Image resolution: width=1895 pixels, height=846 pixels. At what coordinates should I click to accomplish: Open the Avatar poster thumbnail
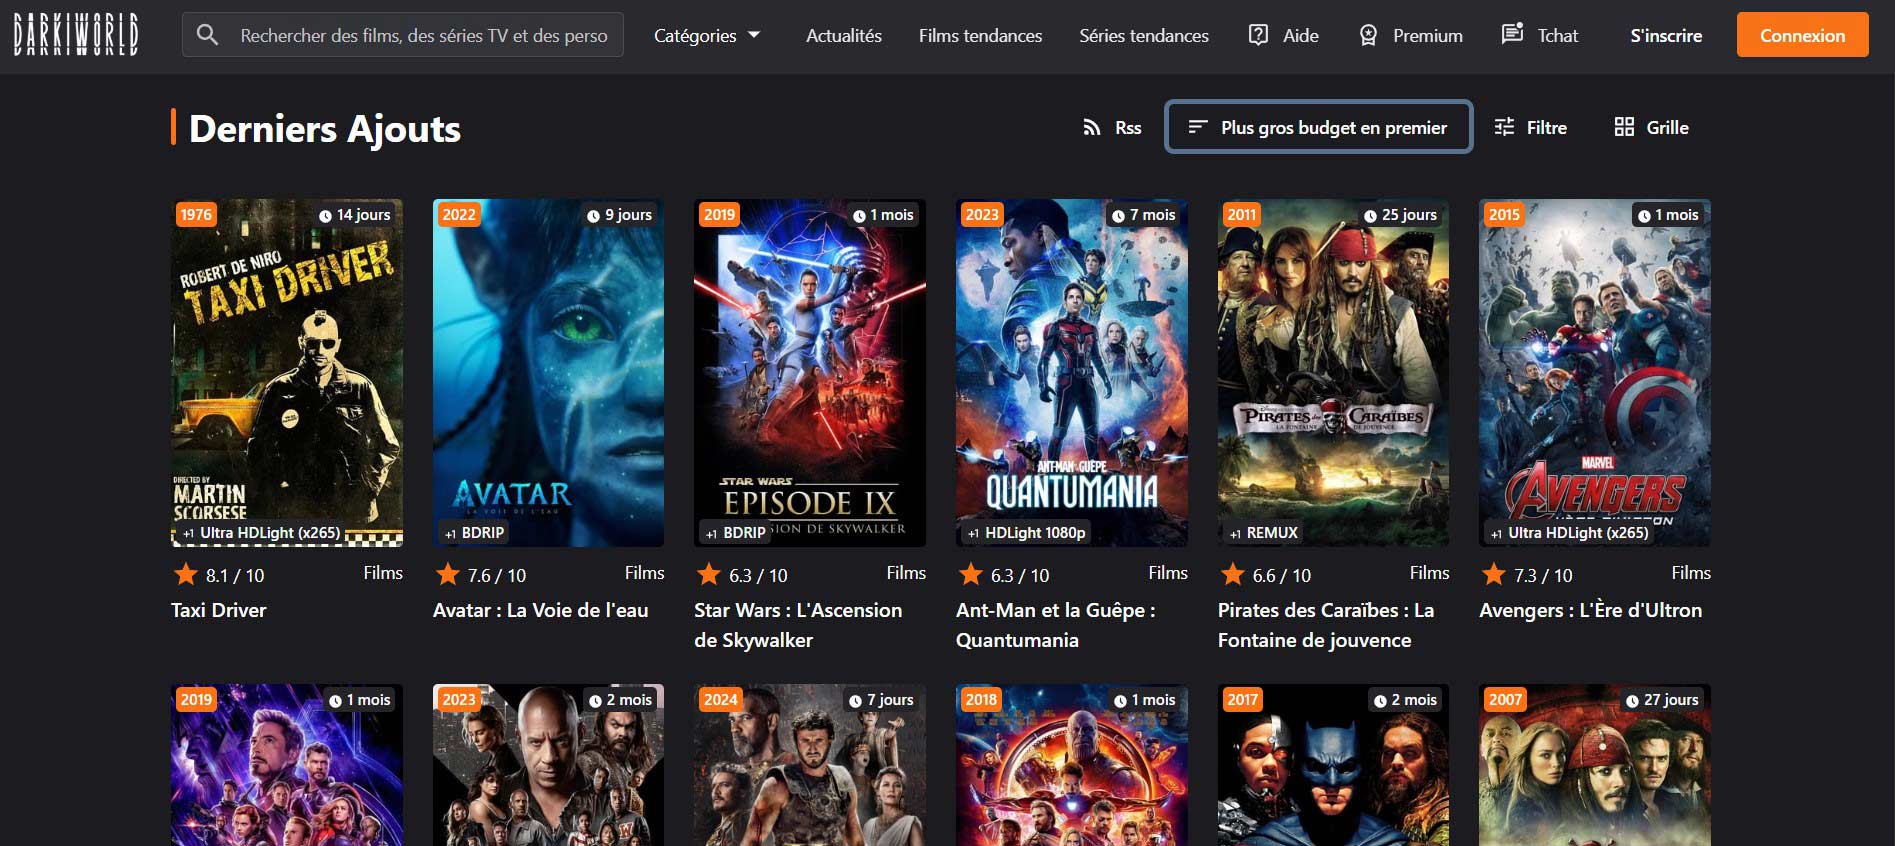click(548, 372)
